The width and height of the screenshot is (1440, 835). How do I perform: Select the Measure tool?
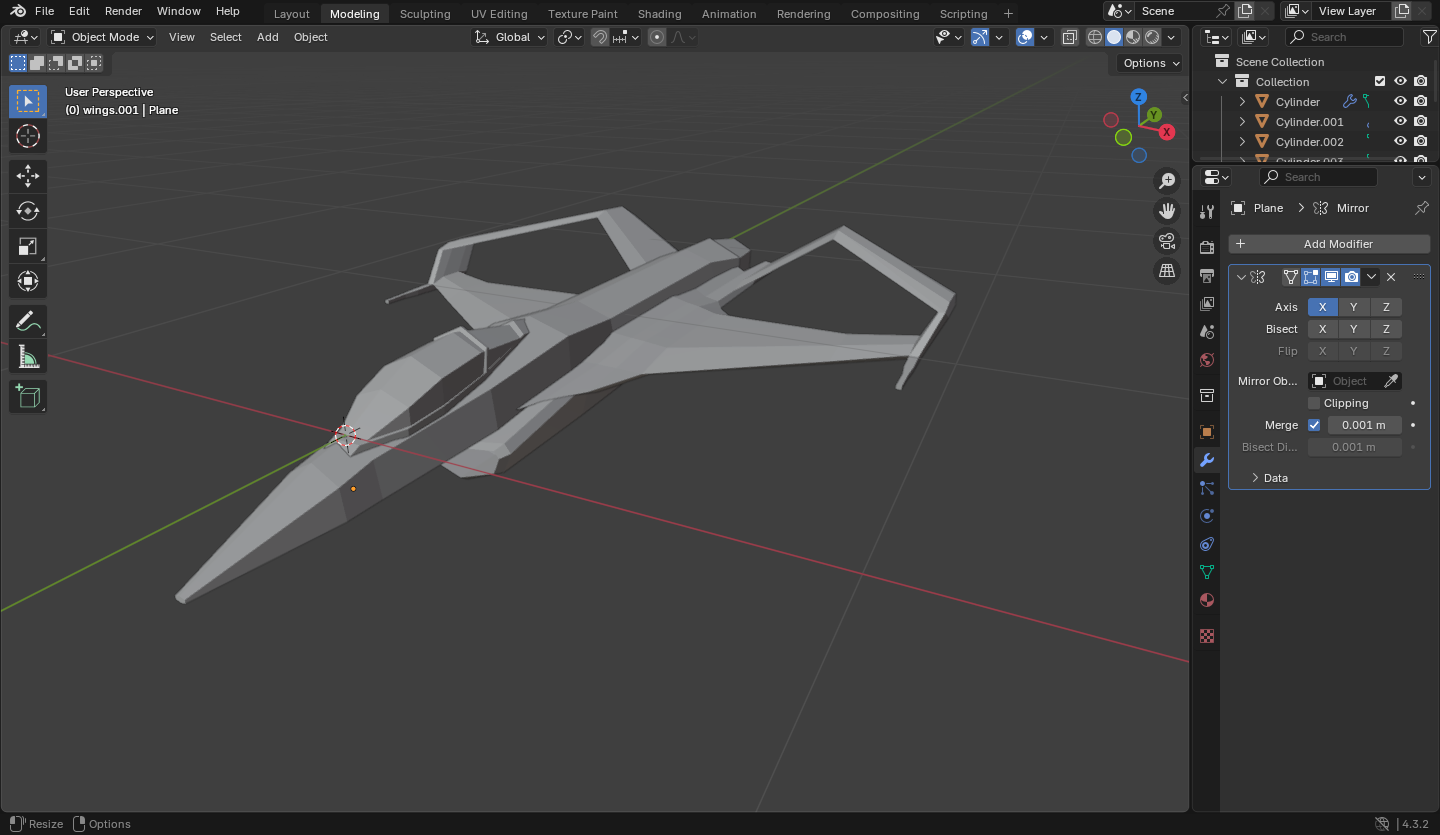coord(28,356)
